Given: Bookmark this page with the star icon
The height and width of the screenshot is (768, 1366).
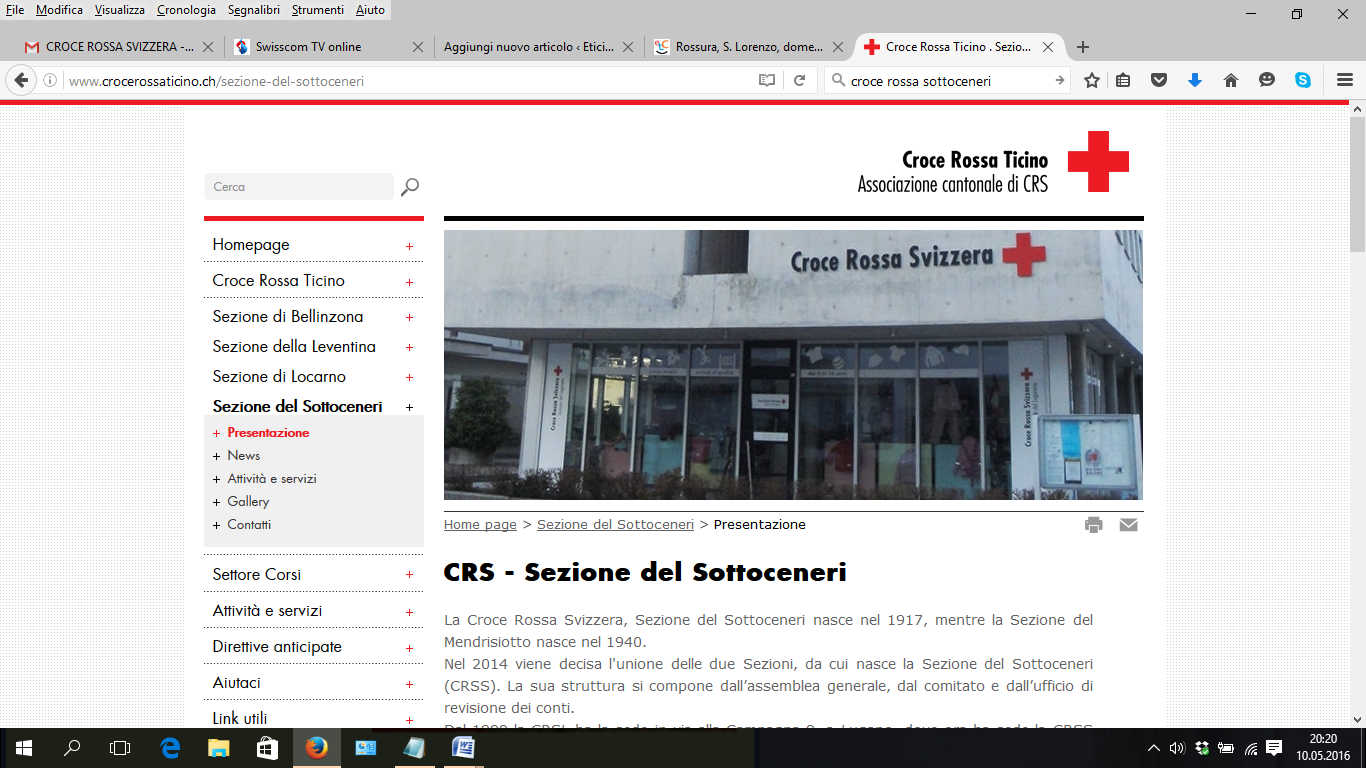Looking at the screenshot, I should click(1092, 81).
